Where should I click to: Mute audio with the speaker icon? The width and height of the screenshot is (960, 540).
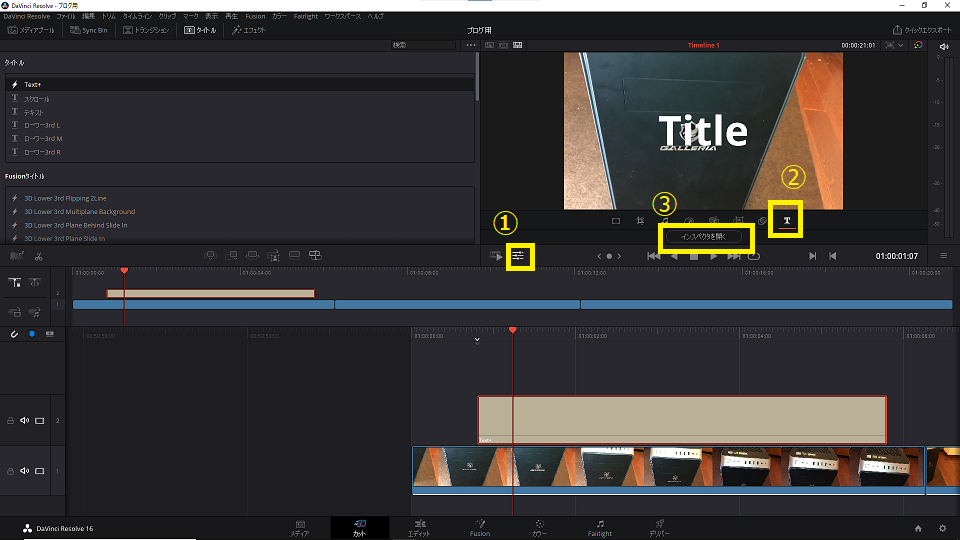click(x=943, y=47)
